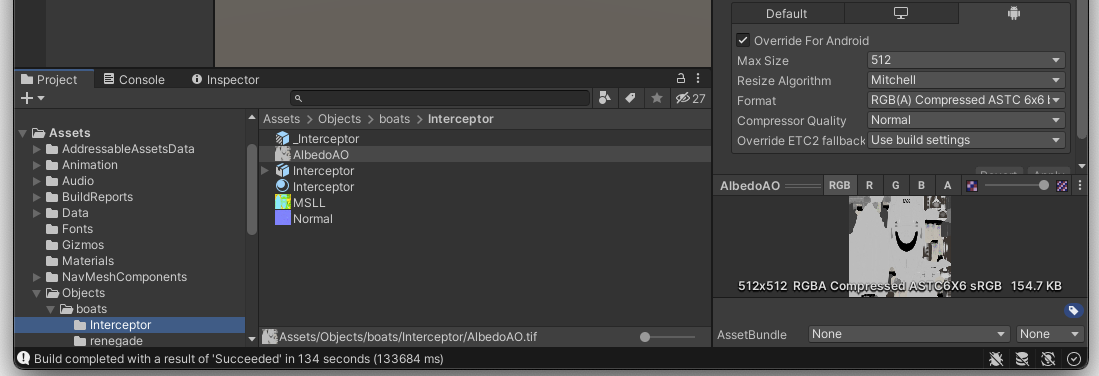The width and height of the screenshot is (1099, 376).
Task: Click the Project panel lock icon
Action: pos(681,78)
